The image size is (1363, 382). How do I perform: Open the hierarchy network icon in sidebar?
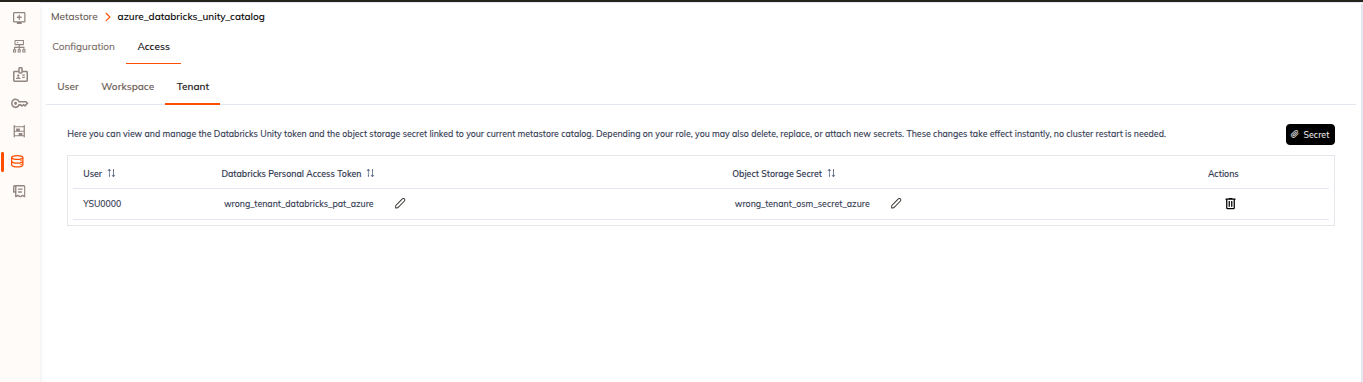tap(19, 46)
